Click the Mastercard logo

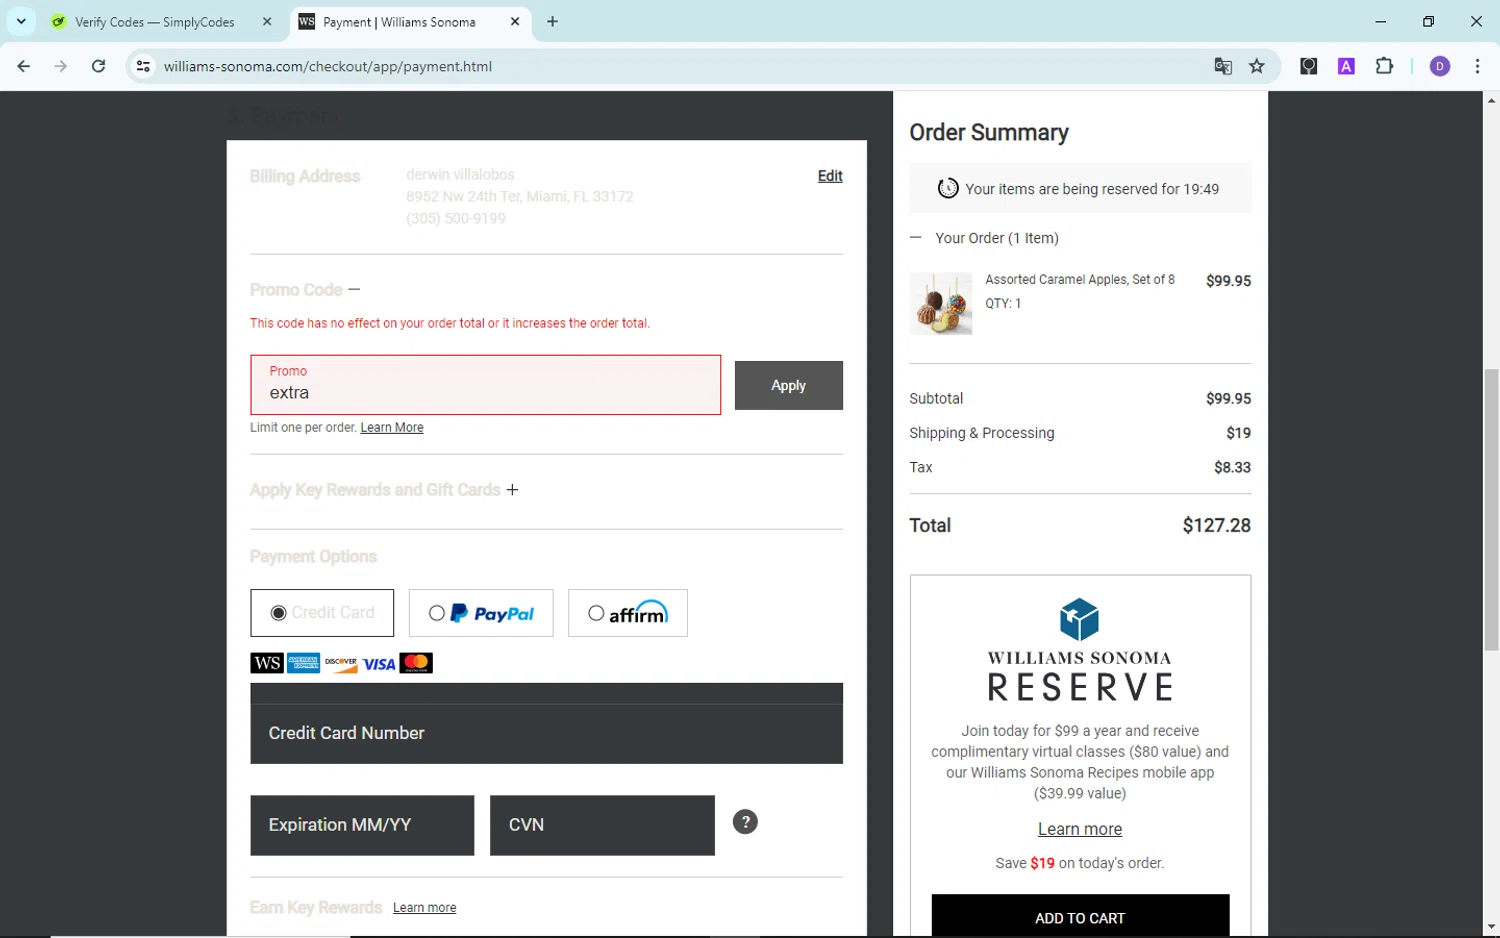[x=416, y=663]
